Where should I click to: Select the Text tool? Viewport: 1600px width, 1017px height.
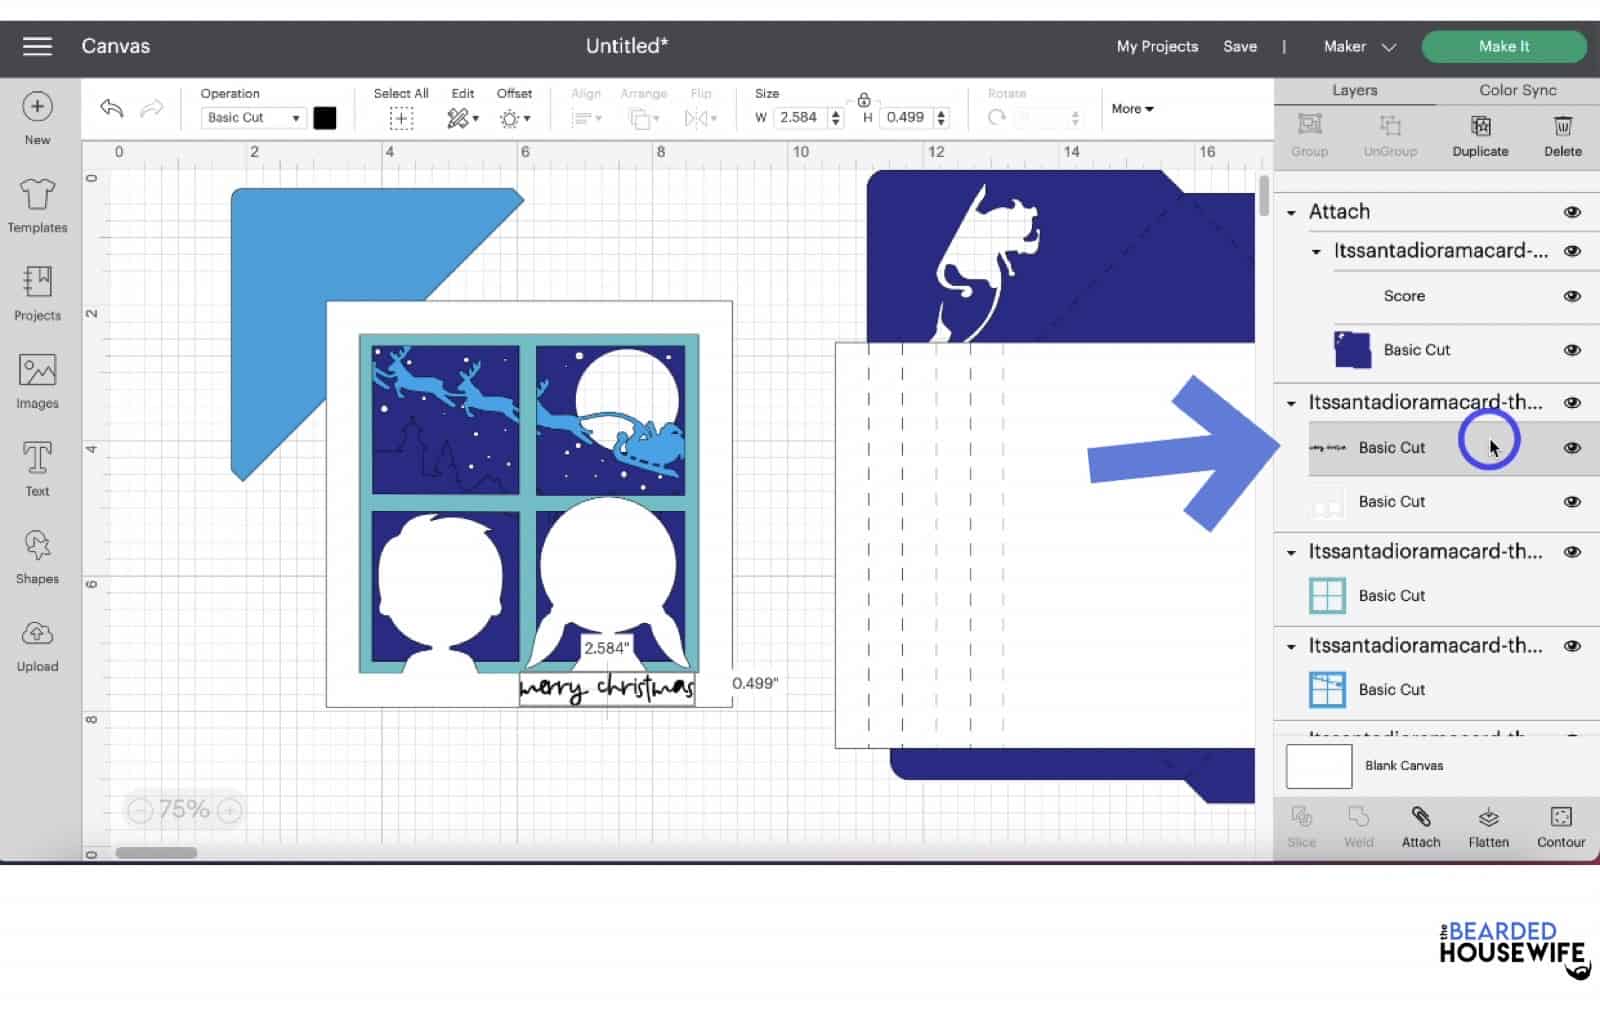coord(37,468)
